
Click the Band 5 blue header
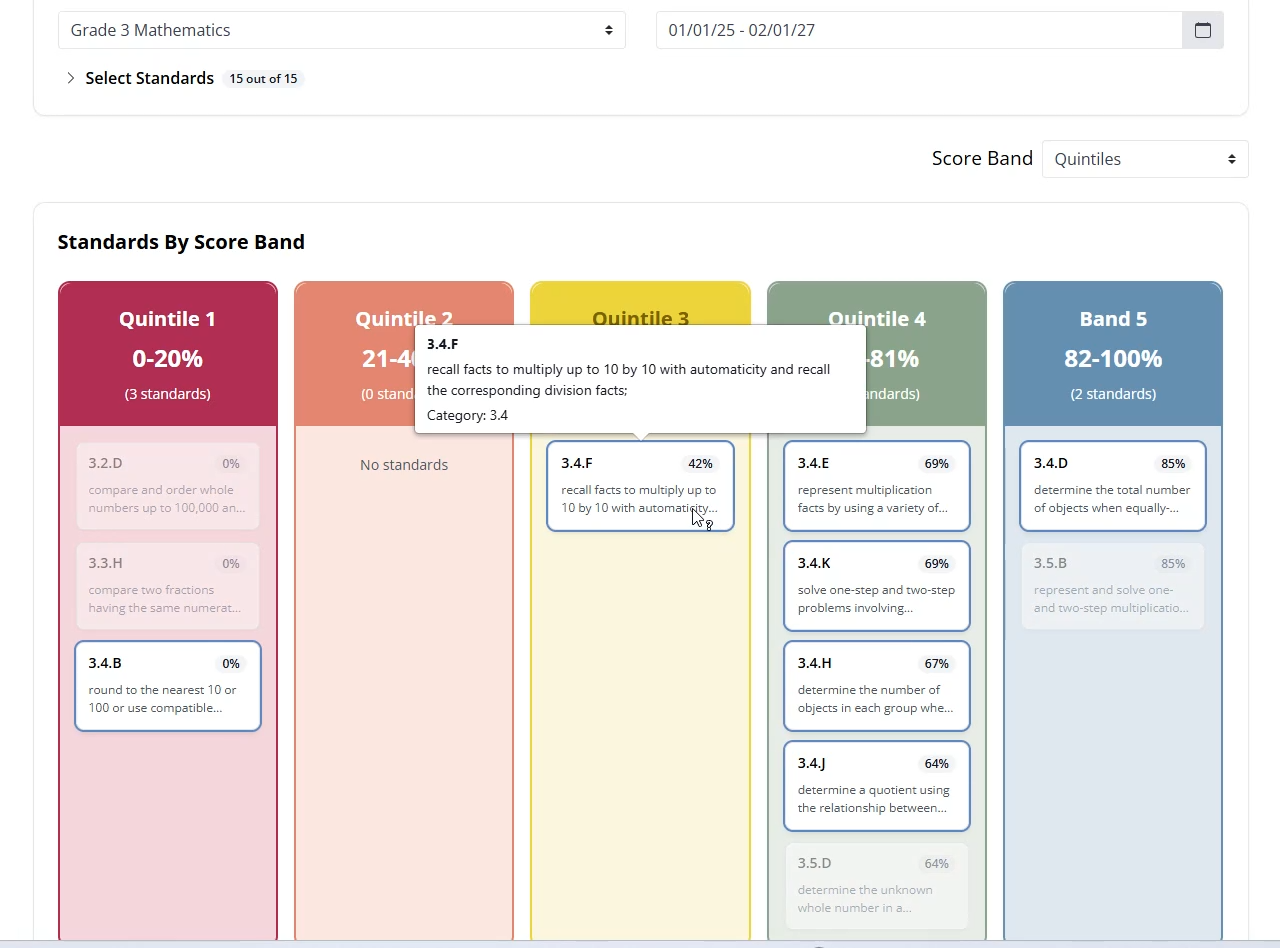[x=1113, y=354]
